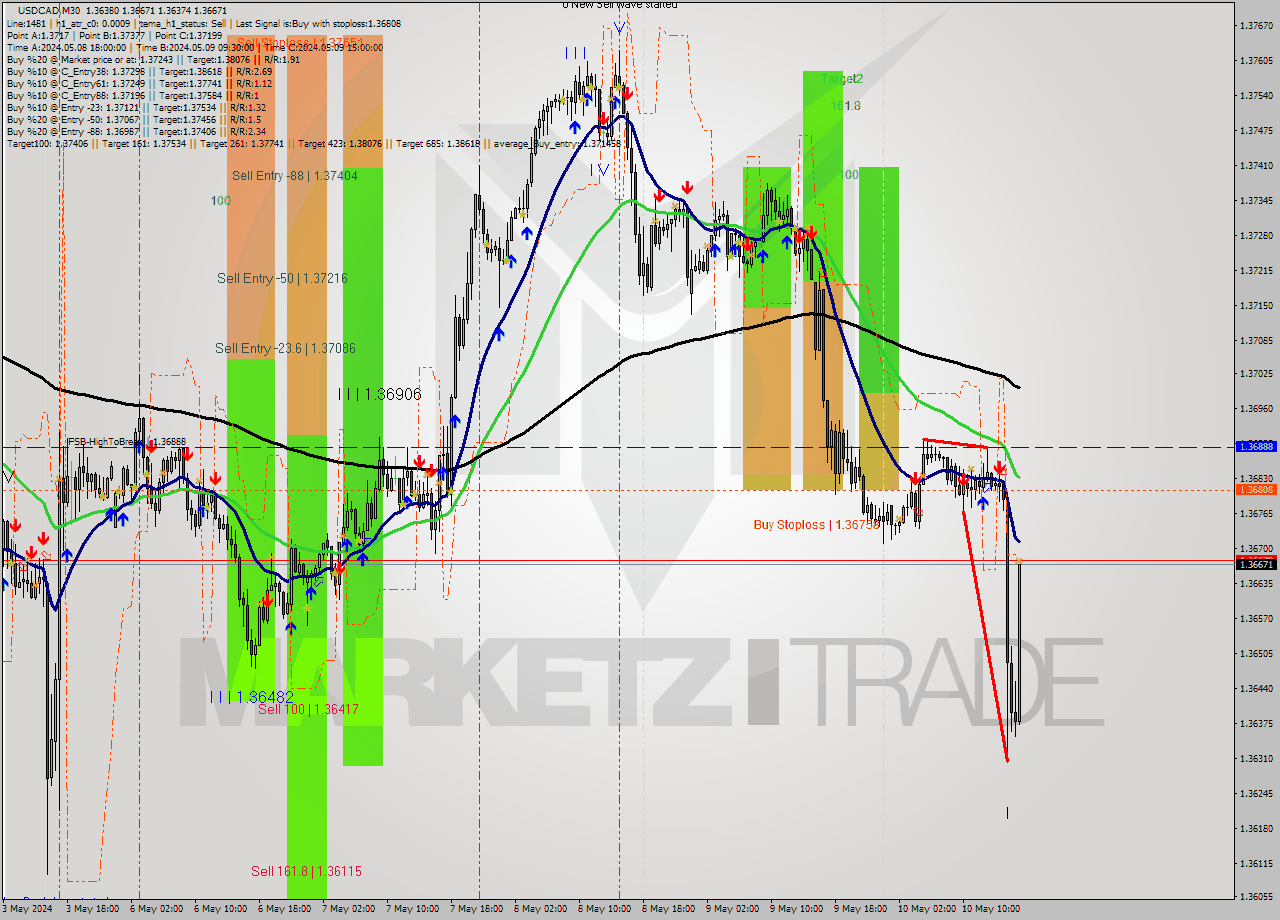Click the '| | | 1.36482' blue label
Viewport: 1280px width, 920px height.
pos(251,696)
